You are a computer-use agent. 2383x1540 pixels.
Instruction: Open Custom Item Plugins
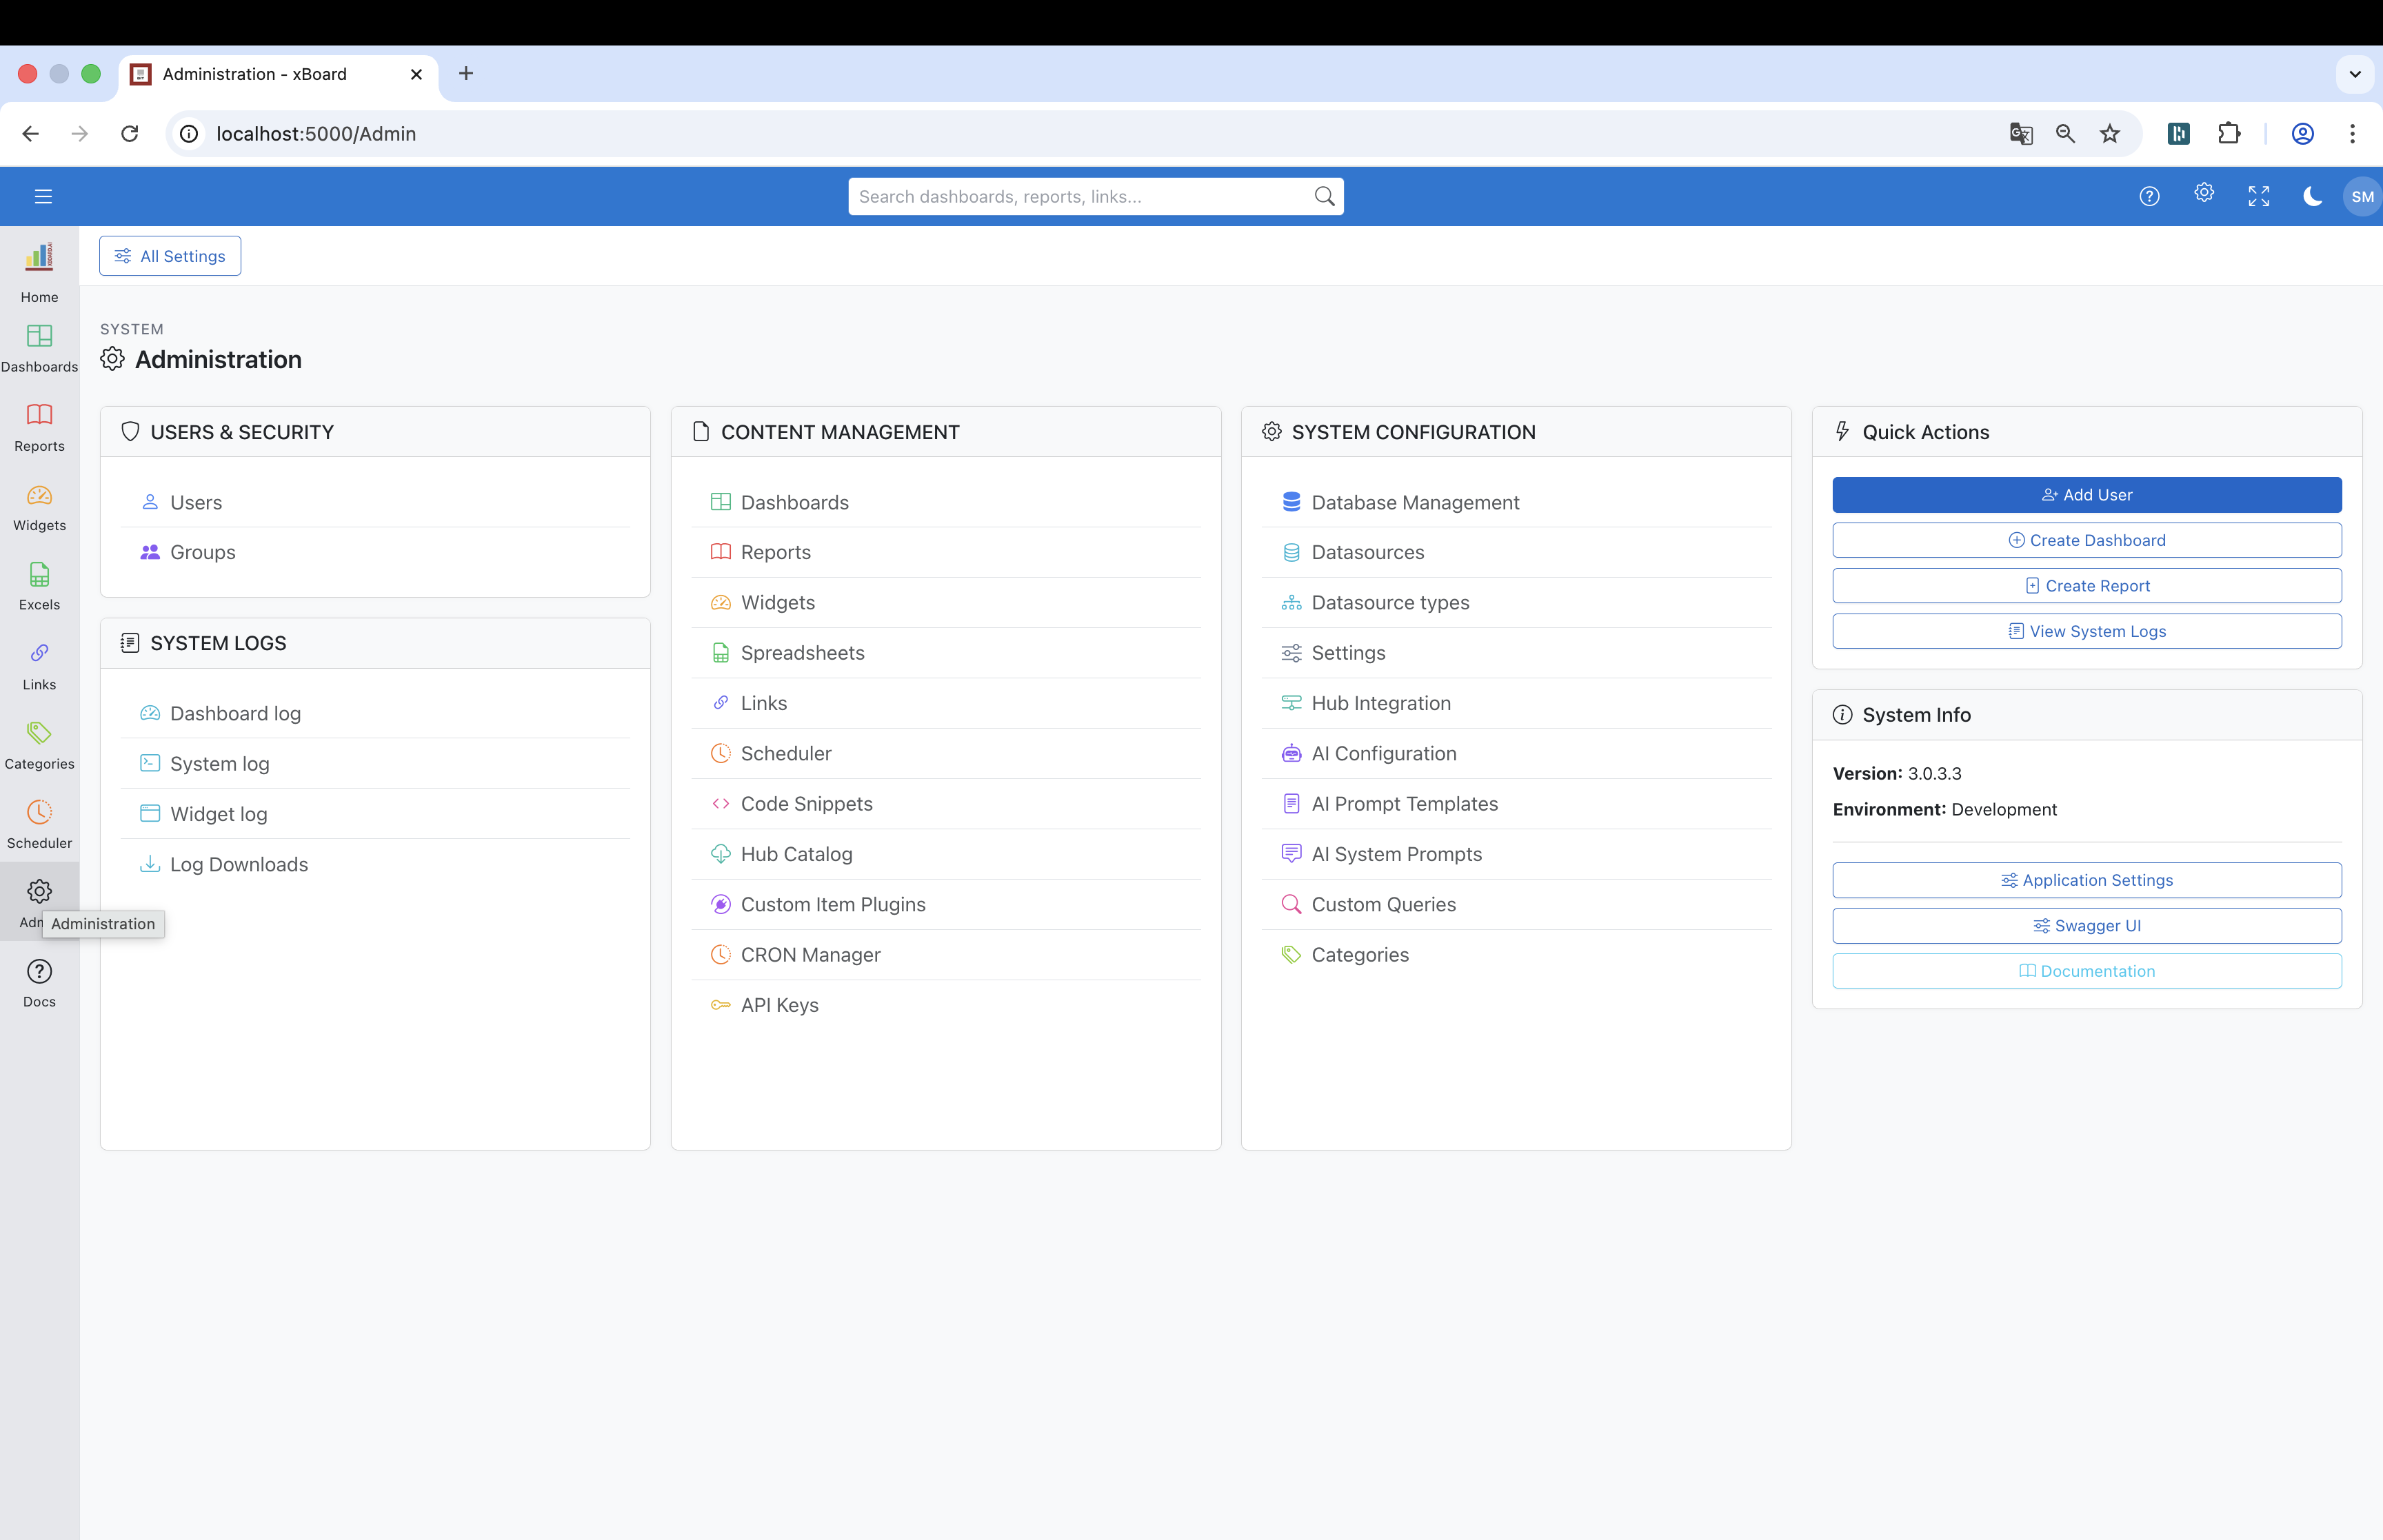[x=946, y=904]
